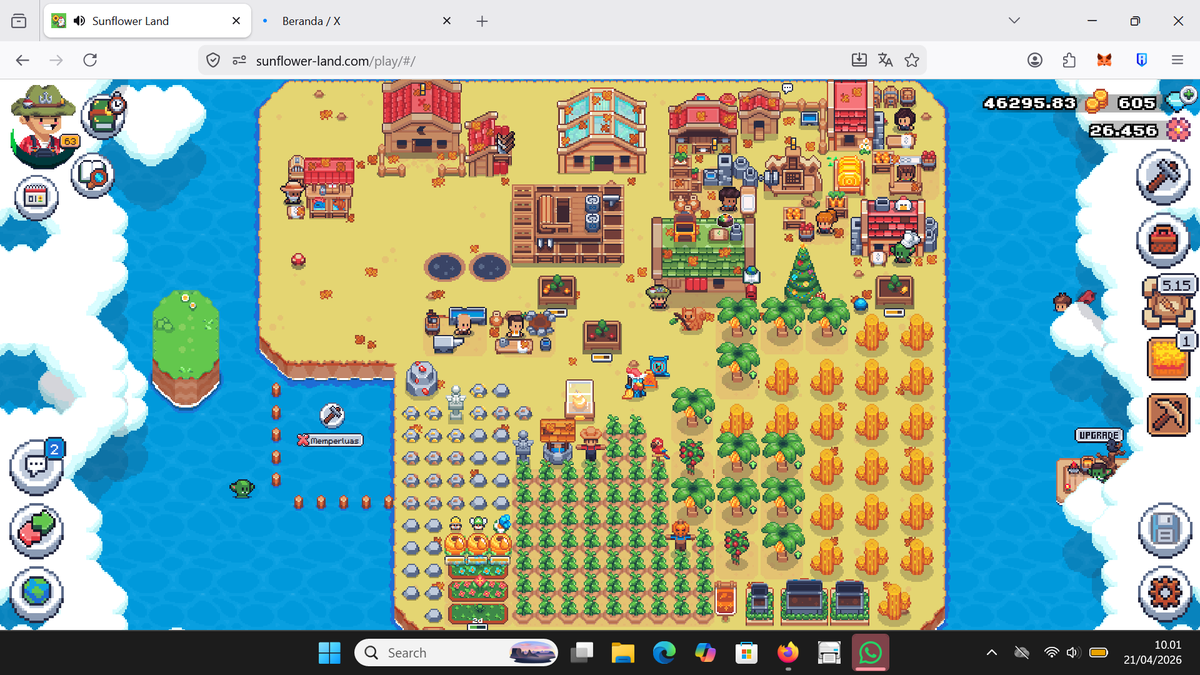Image resolution: width=1200 pixels, height=675 pixels.
Task: Open the Windows Start menu
Action: click(x=330, y=653)
